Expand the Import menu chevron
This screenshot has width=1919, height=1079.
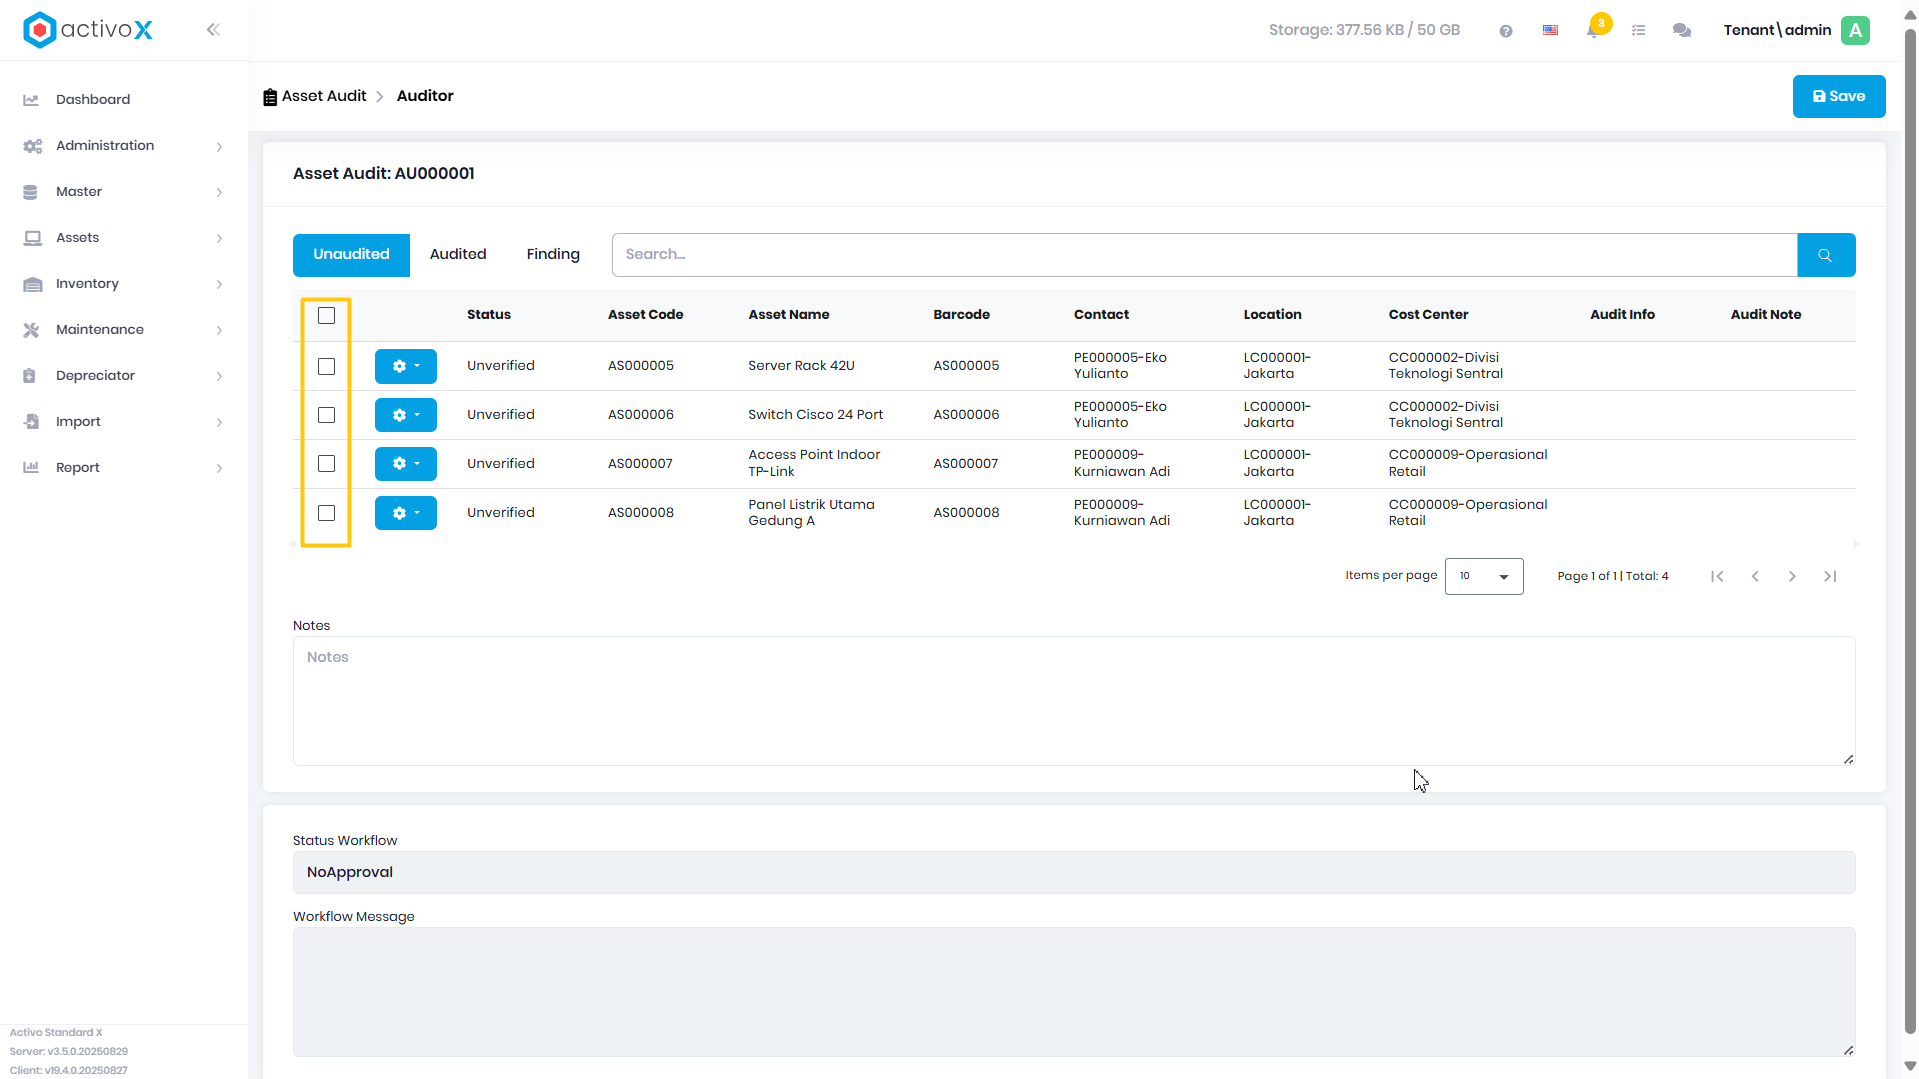[219, 423]
